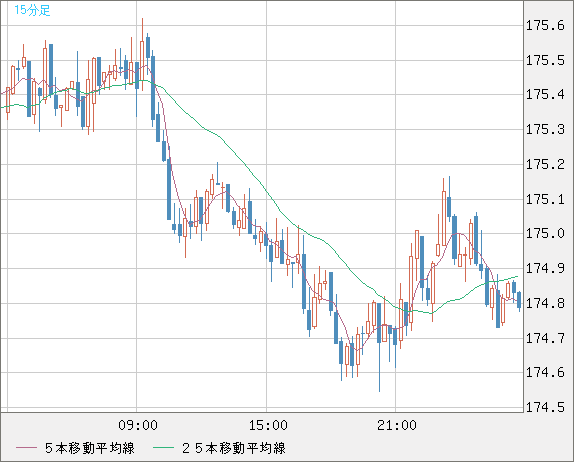The image size is (574, 462).
Task: Click the purple 5-period legend line sample
Action: tap(26, 448)
